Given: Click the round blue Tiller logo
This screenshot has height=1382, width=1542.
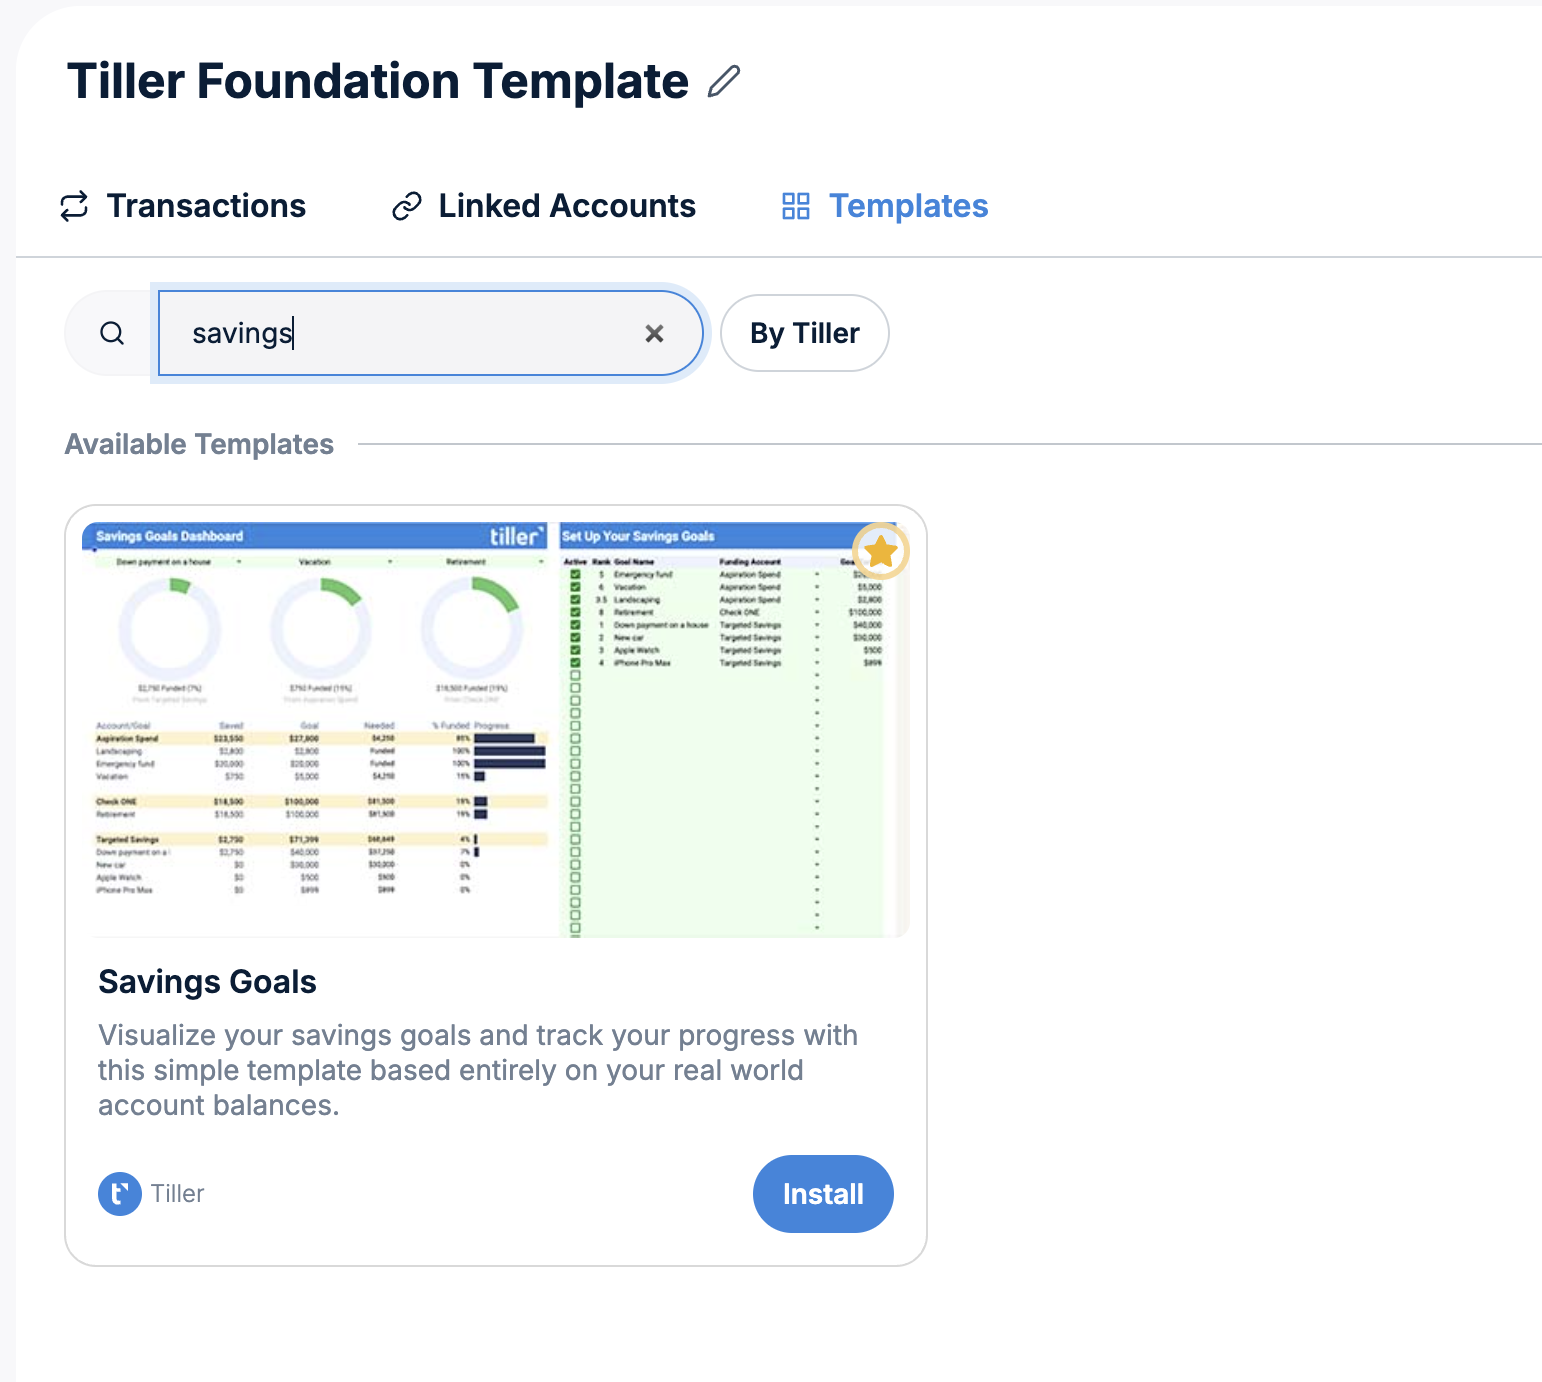Looking at the screenshot, I should (120, 1194).
